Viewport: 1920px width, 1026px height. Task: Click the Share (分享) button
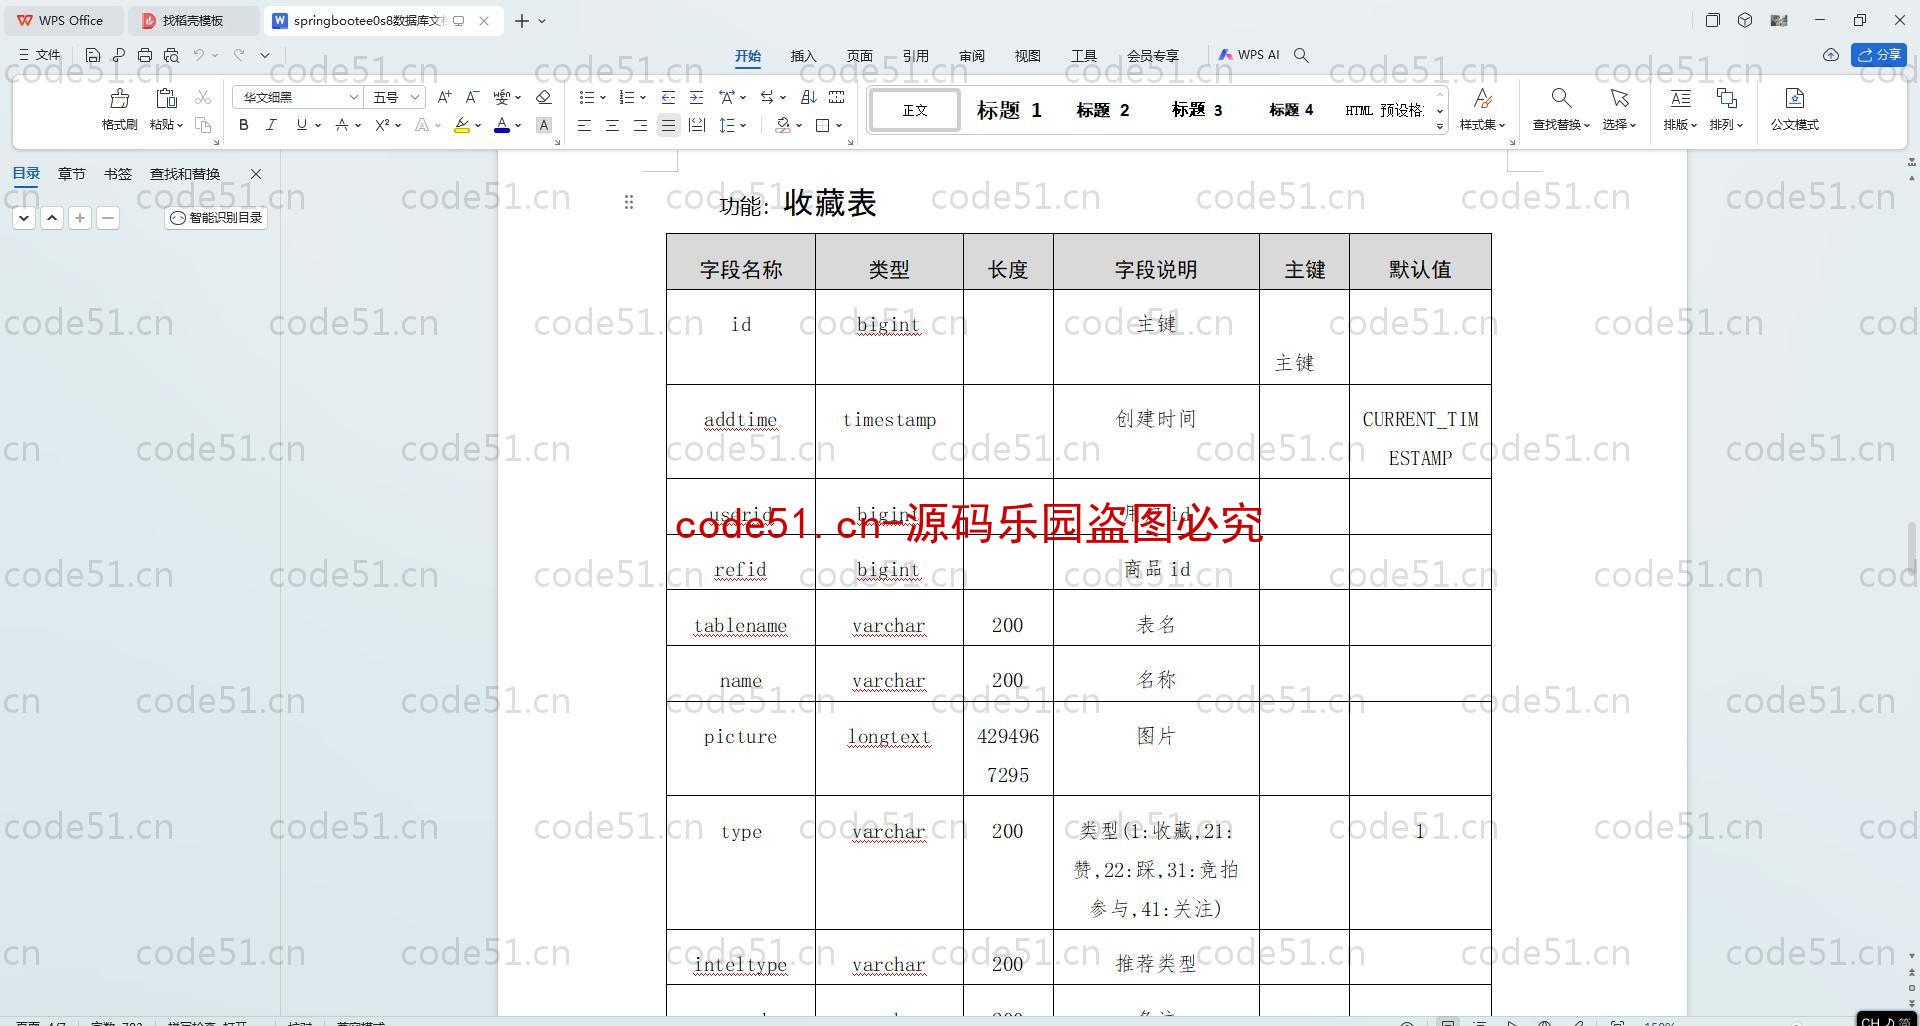coord(1879,55)
